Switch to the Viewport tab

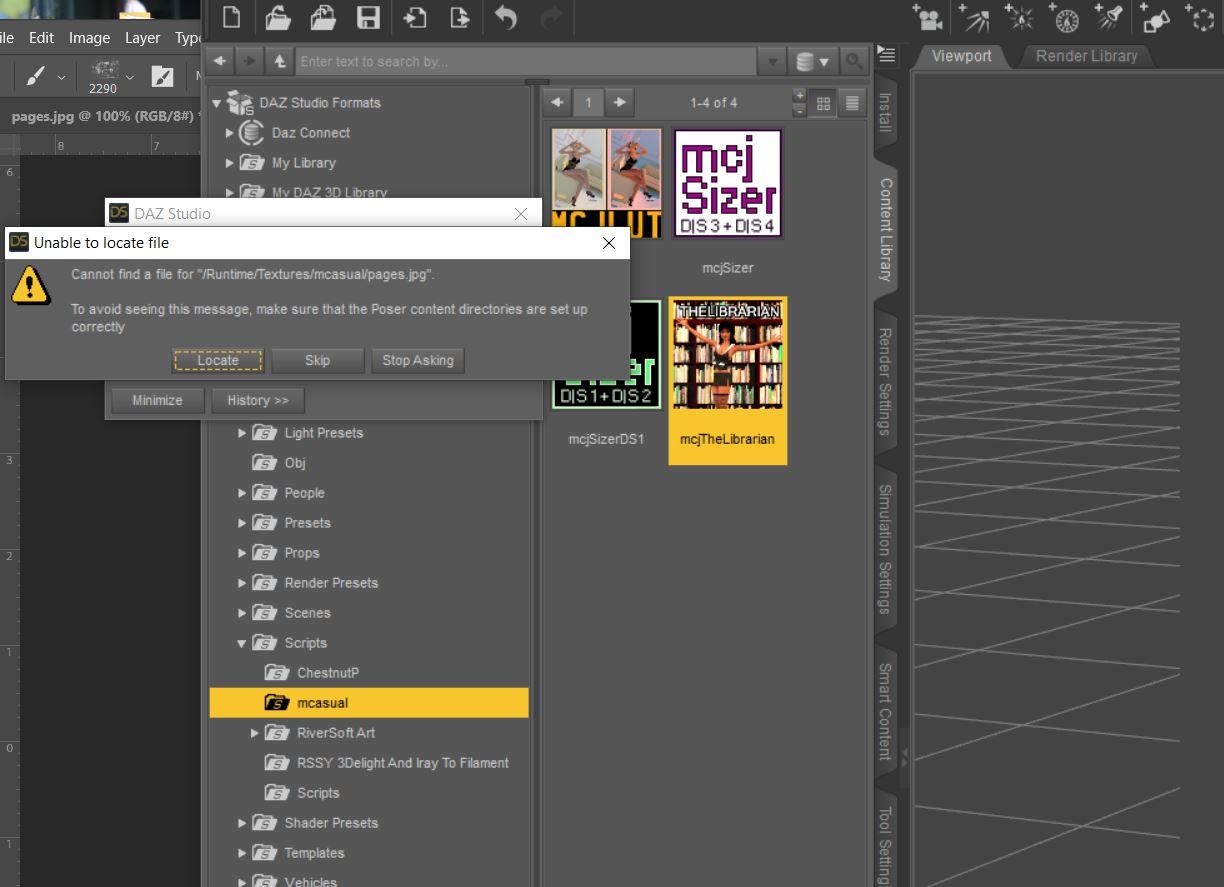[961, 56]
